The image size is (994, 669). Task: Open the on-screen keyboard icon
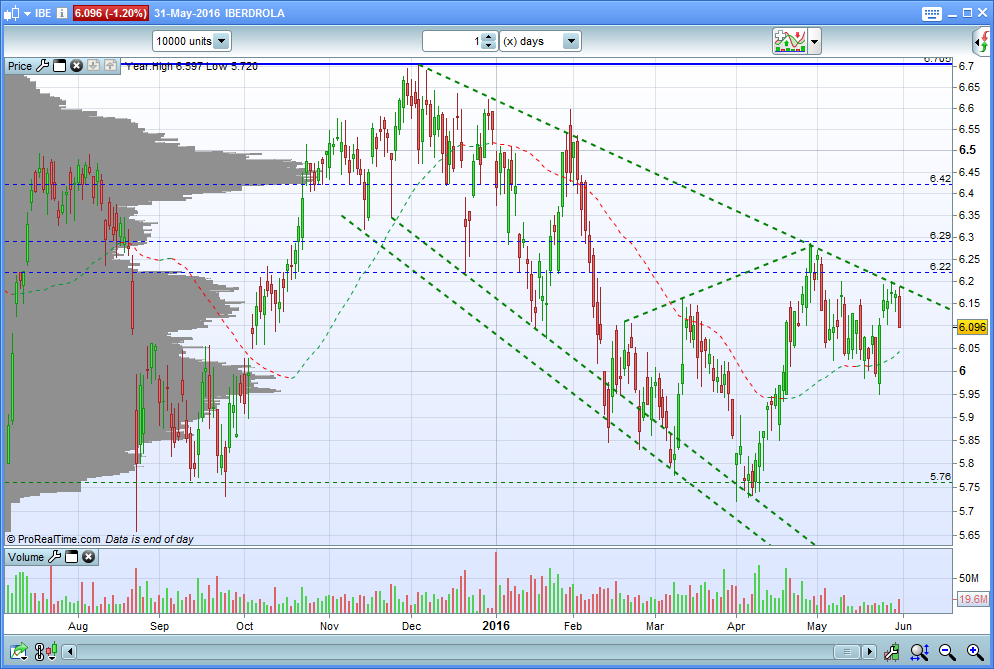932,13
